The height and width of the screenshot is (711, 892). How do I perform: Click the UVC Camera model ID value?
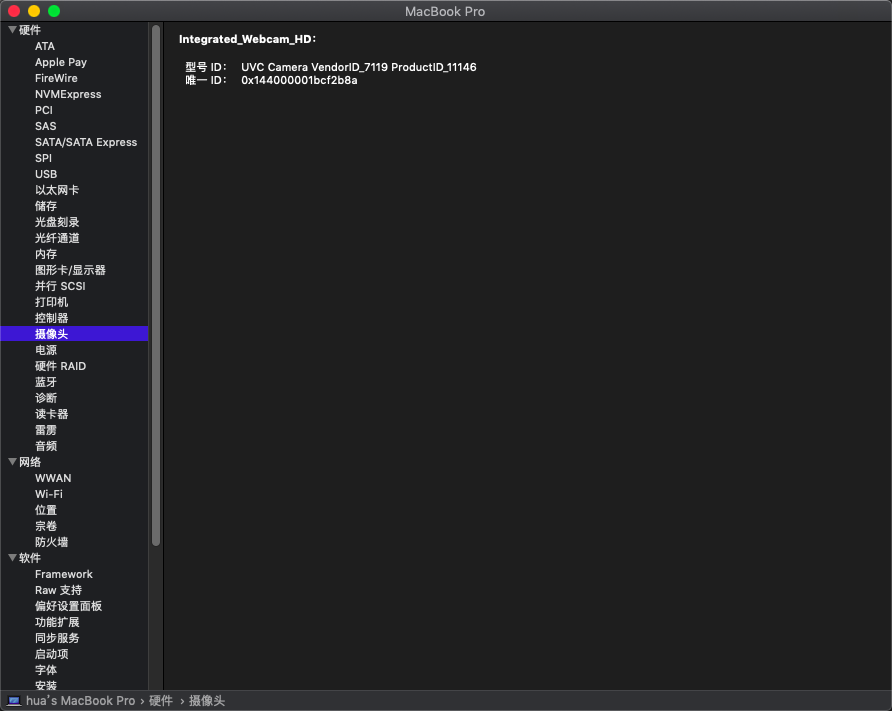click(358, 67)
